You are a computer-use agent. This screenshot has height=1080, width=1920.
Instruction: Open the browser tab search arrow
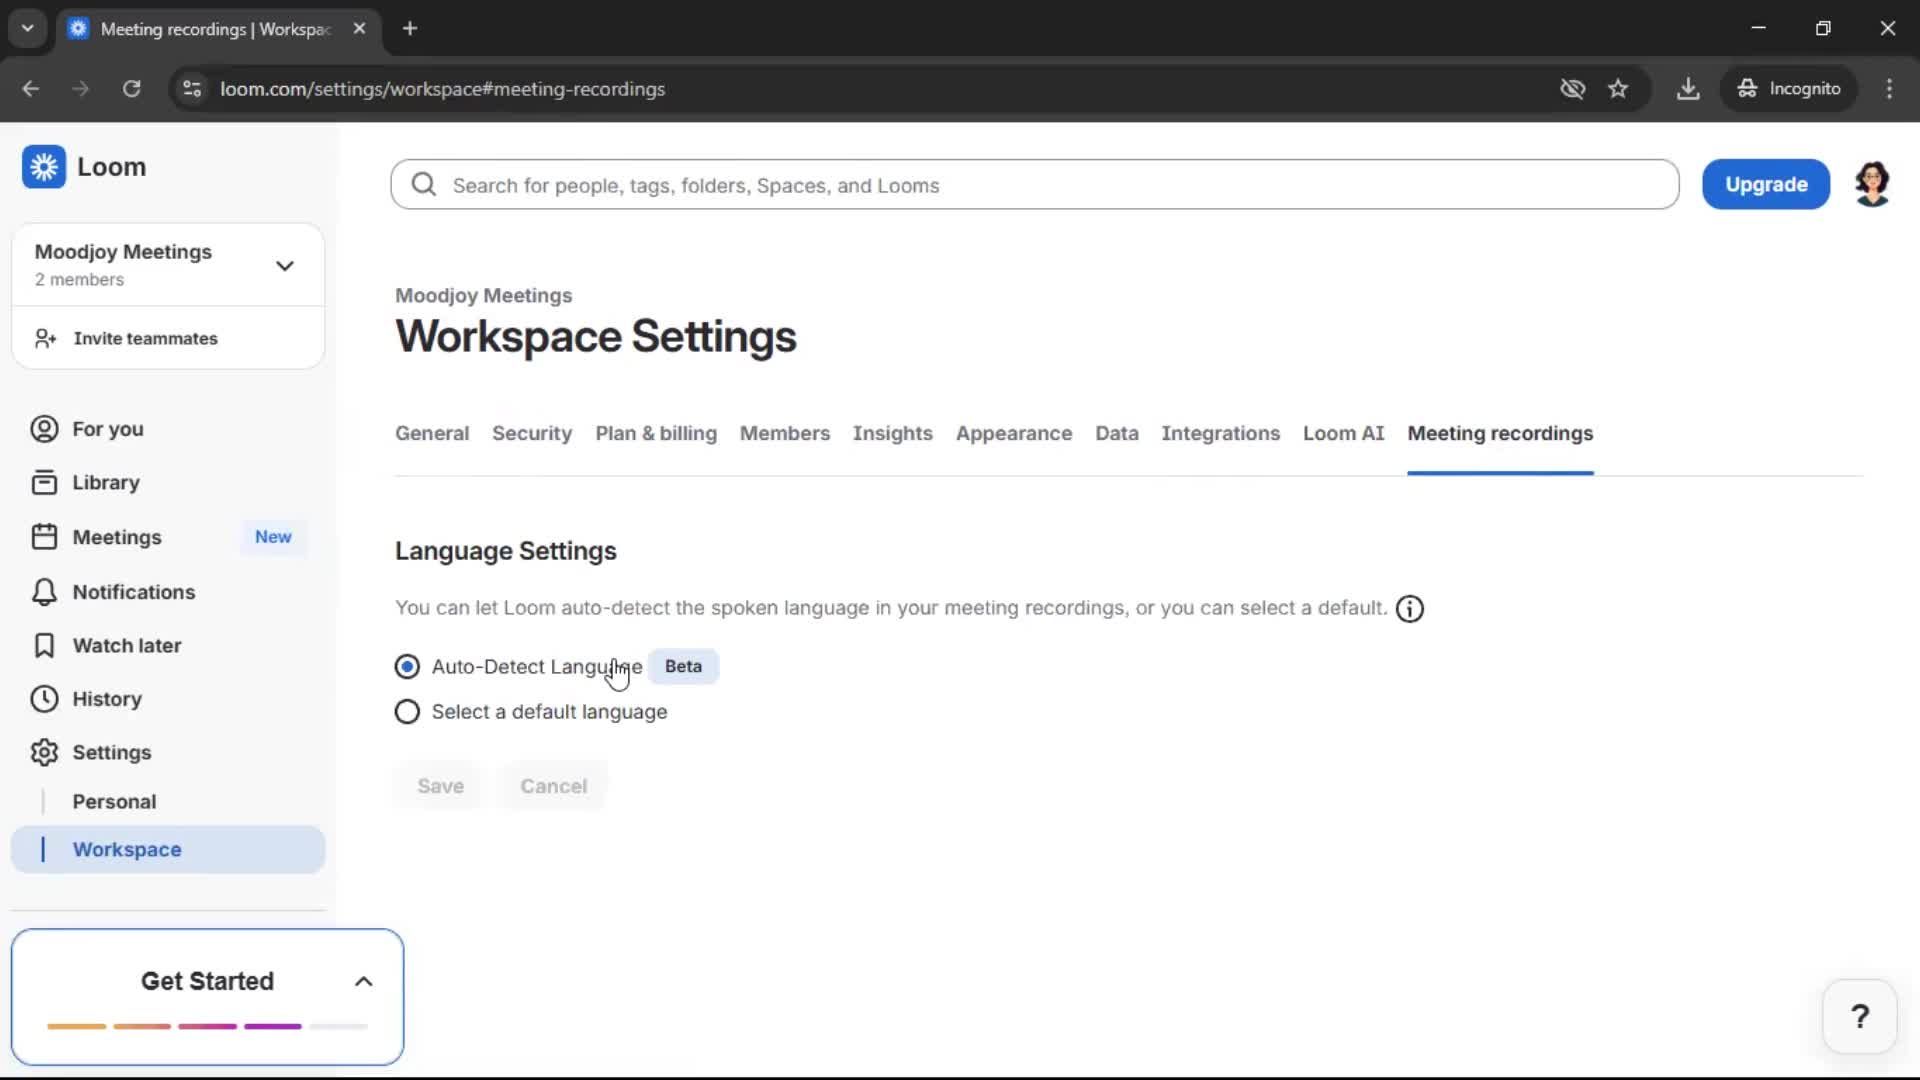(x=27, y=28)
